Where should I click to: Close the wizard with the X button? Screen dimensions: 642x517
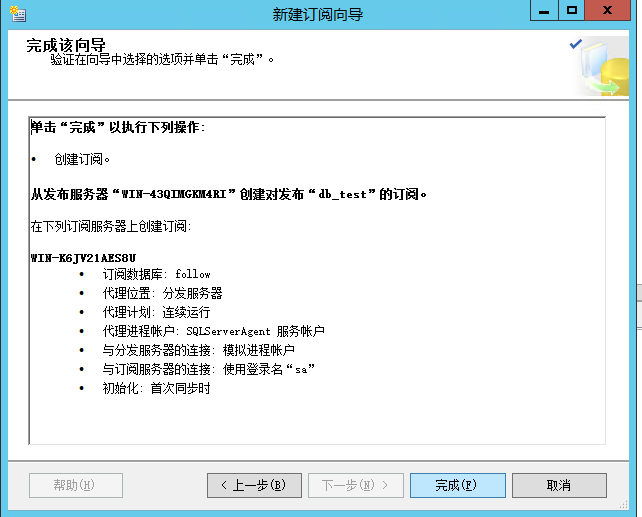(608, 10)
